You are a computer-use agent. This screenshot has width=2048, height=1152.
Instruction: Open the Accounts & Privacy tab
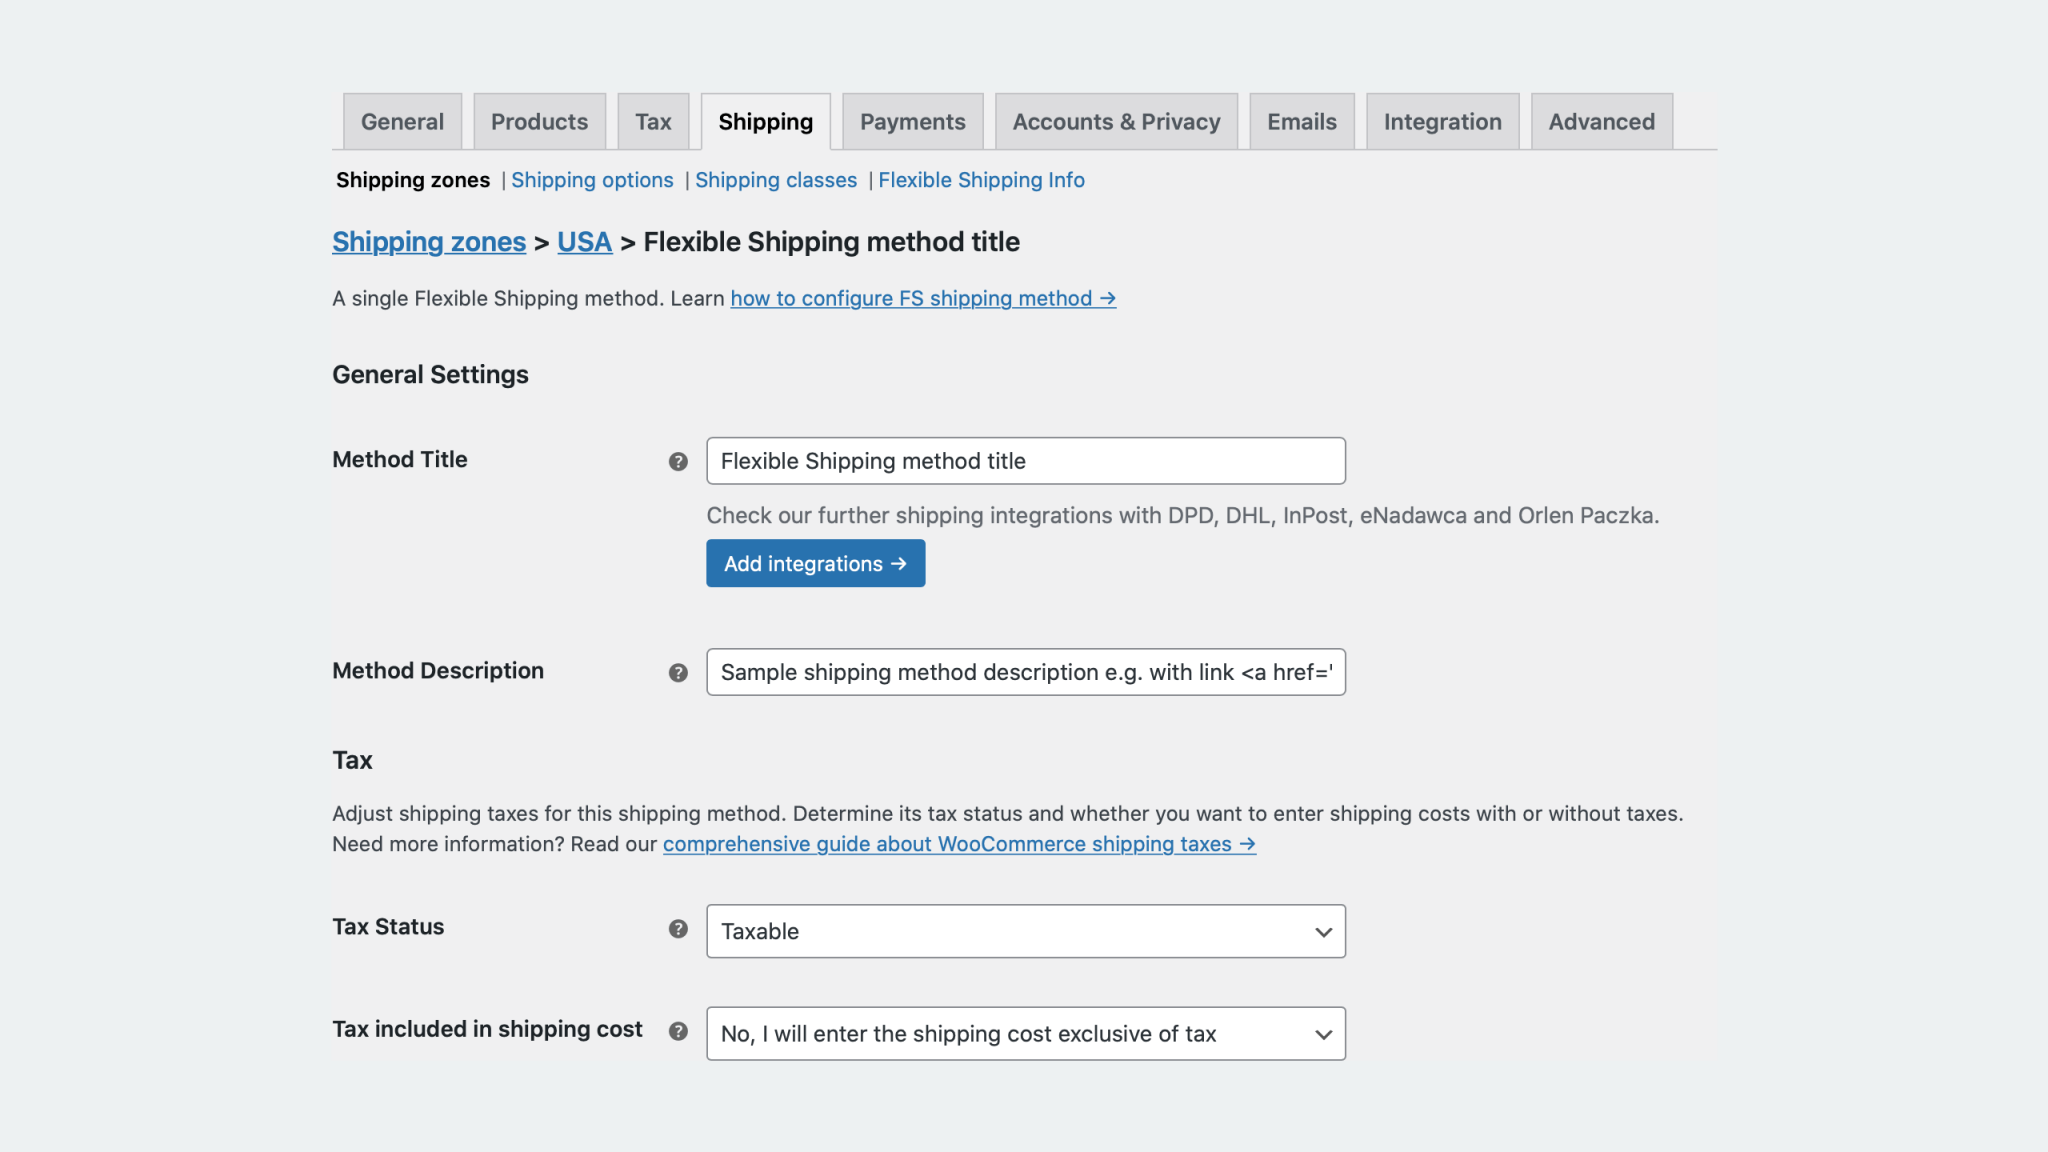(x=1116, y=121)
